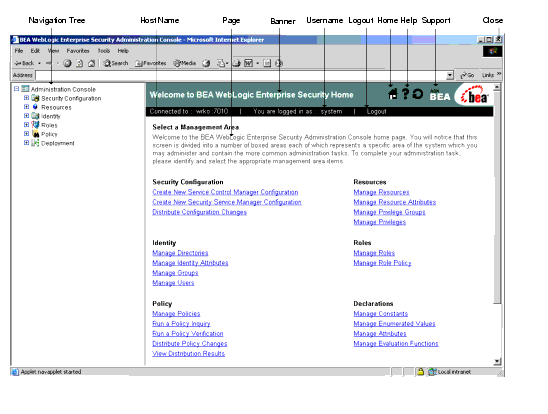
Task: Open the Media toolbar button
Action: (x=185, y=63)
